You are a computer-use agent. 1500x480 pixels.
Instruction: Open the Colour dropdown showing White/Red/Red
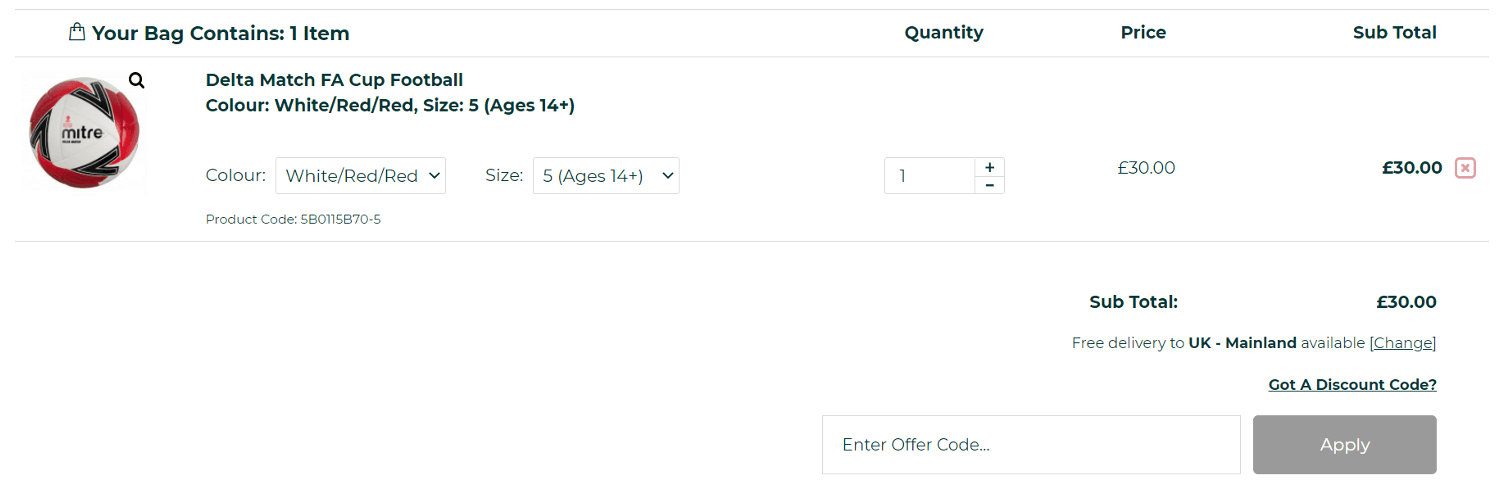click(361, 176)
